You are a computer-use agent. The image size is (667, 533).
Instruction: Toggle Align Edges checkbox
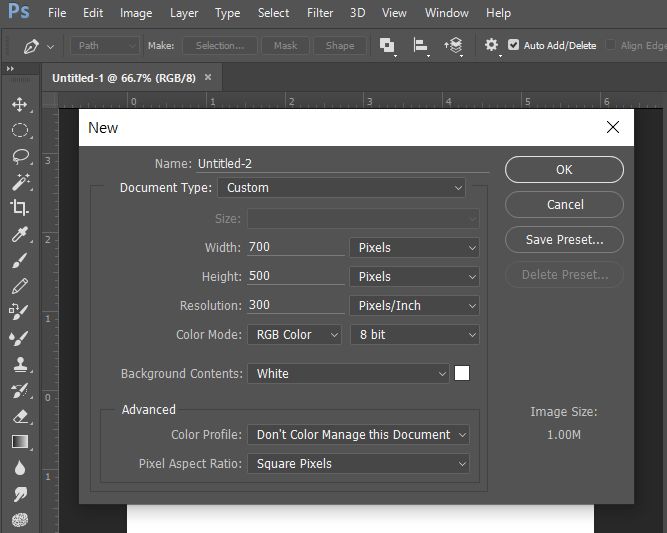pyautogui.click(x=610, y=45)
